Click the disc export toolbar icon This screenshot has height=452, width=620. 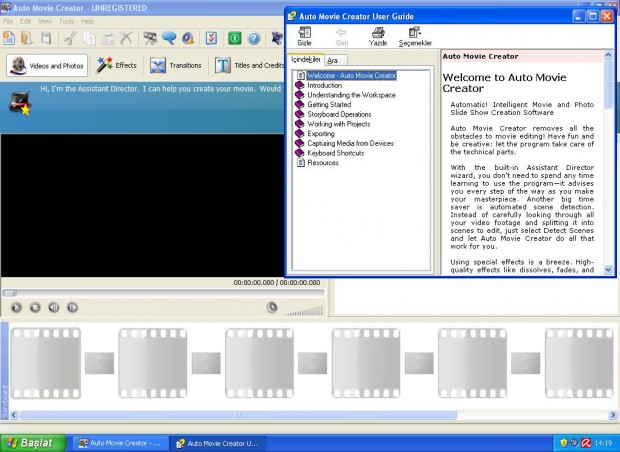(x=188, y=38)
